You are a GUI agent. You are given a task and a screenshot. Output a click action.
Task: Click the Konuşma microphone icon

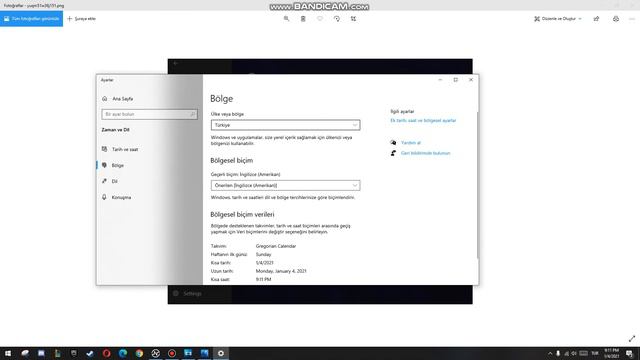pos(104,197)
